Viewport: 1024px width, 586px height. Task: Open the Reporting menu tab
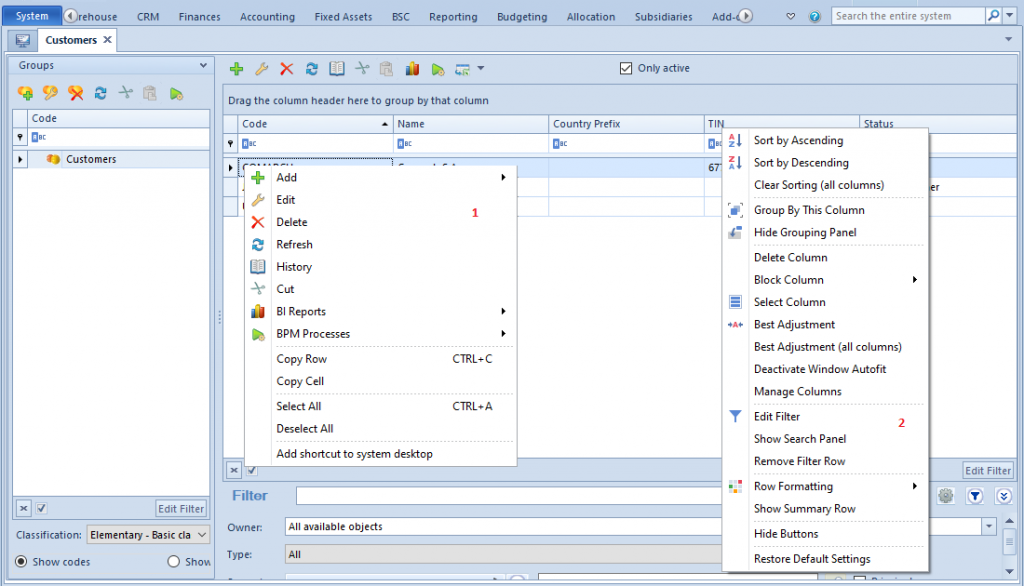[x=453, y=16]
